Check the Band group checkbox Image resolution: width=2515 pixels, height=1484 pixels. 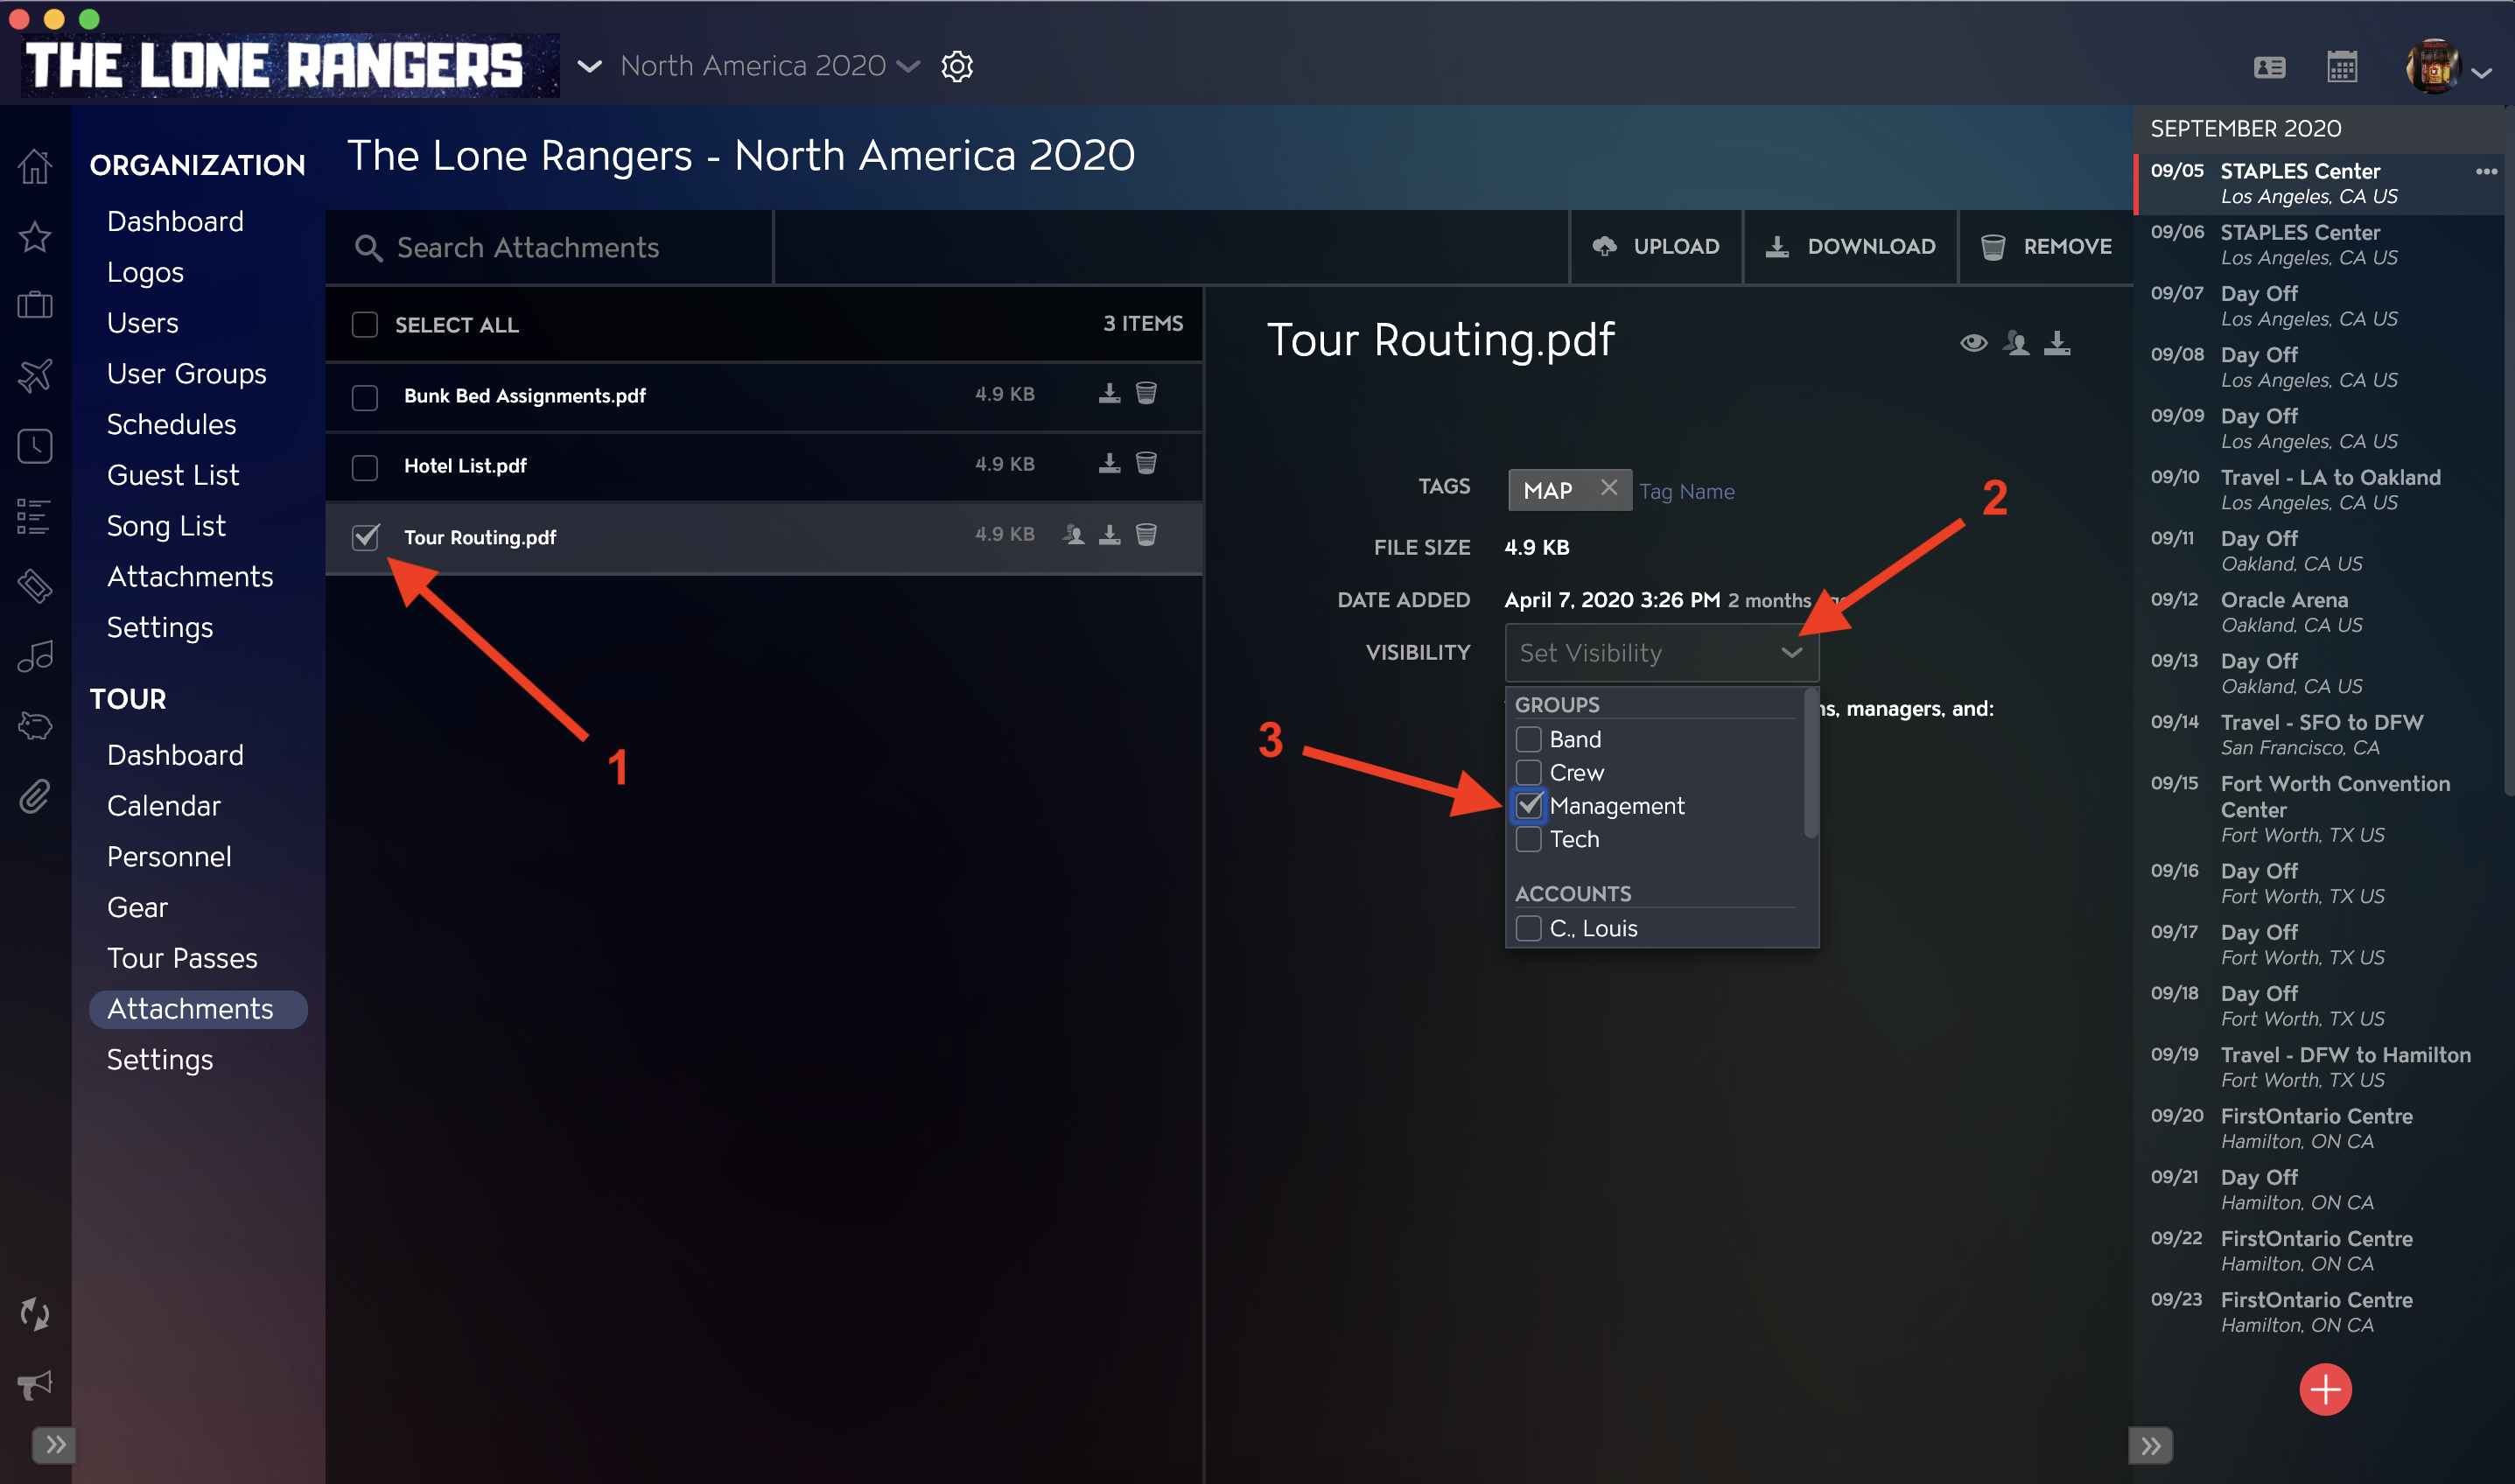point(1528,739)
